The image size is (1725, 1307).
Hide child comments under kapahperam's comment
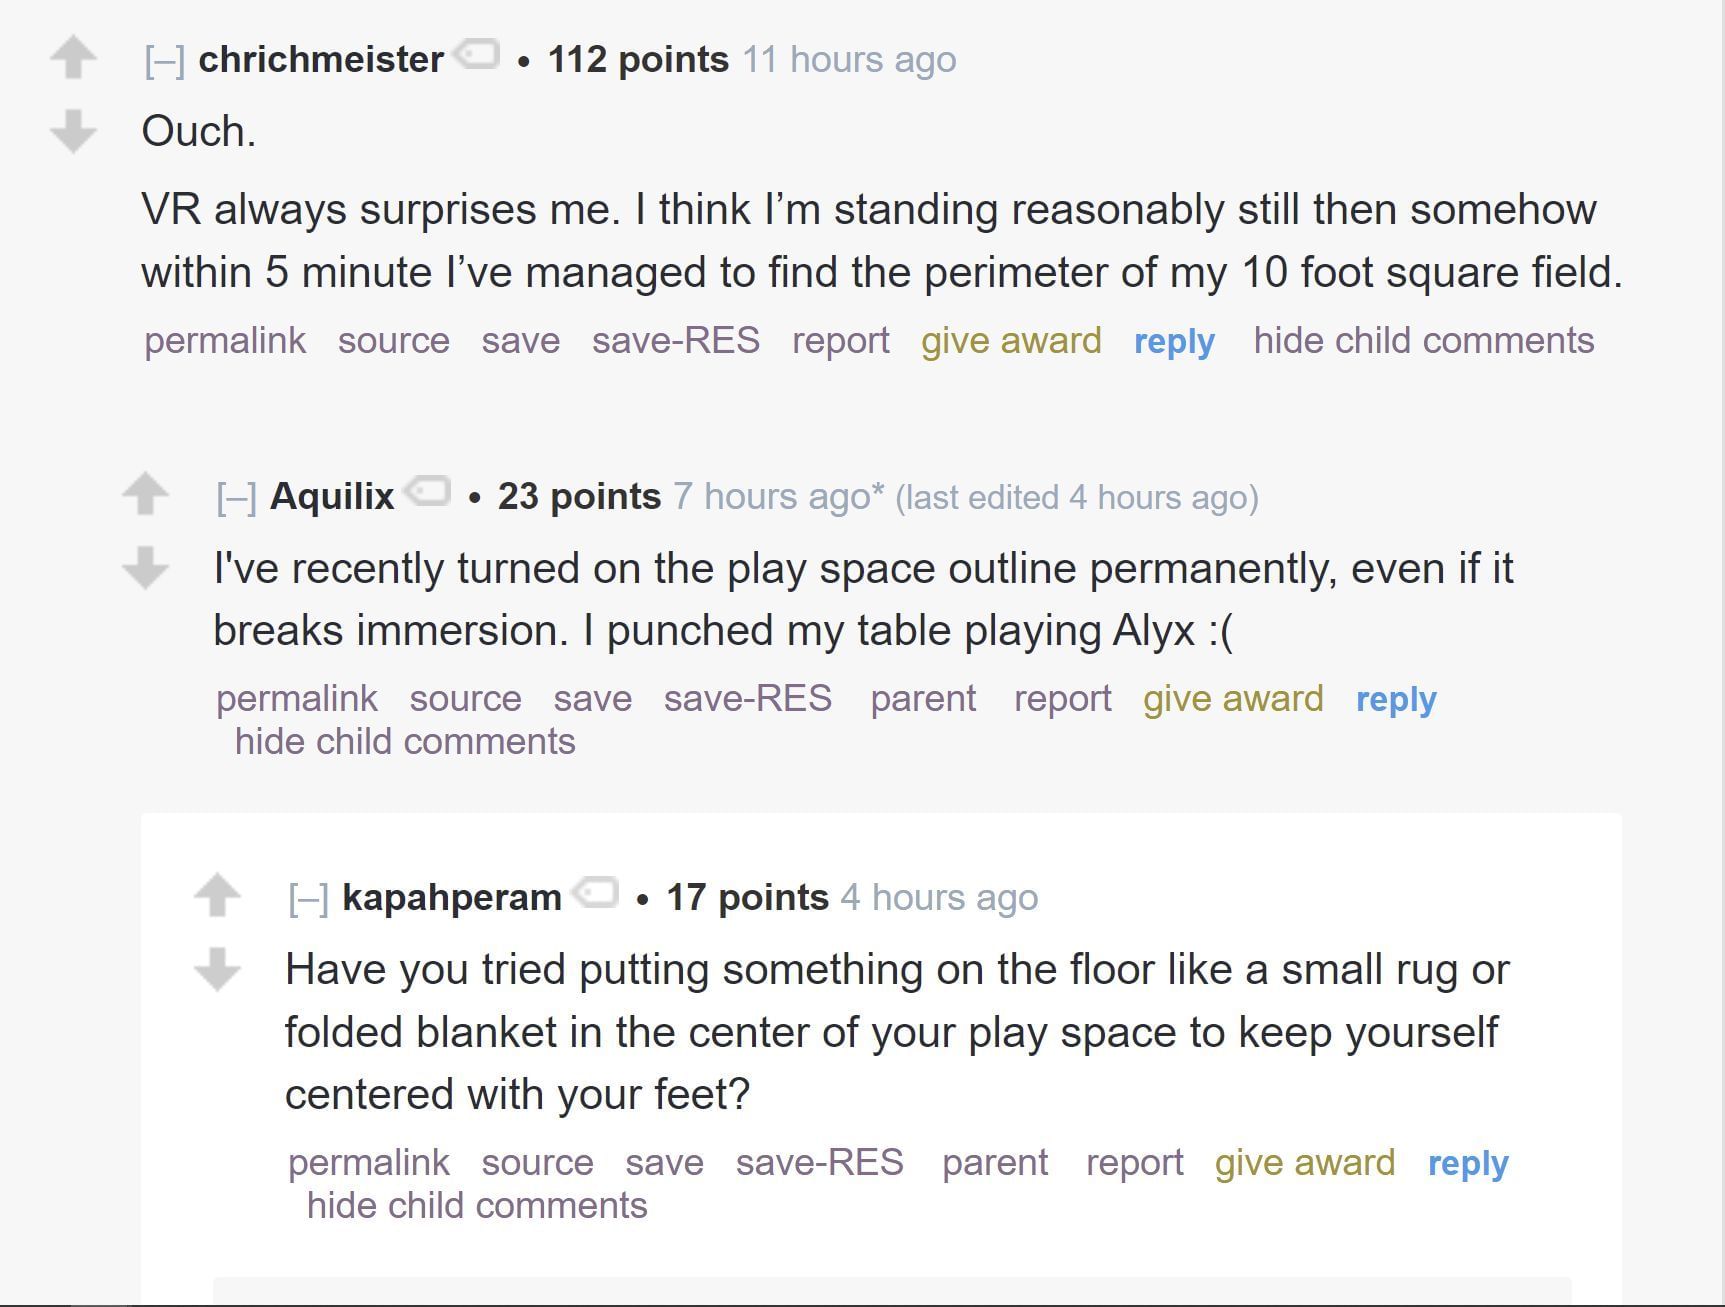pos(477,1206)
